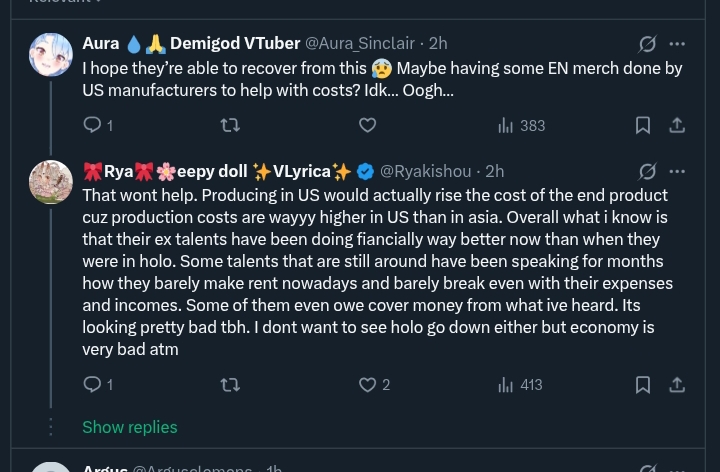Click Aura's profile avatar

click(x=50, y=55)
